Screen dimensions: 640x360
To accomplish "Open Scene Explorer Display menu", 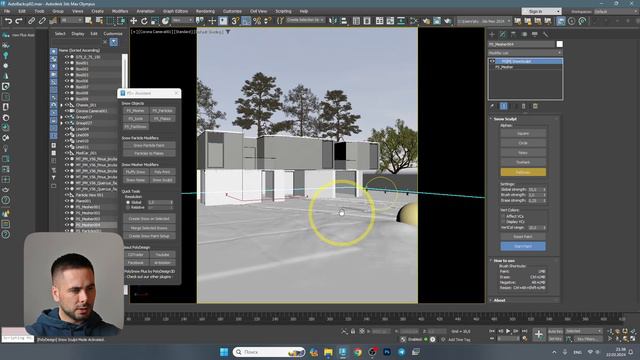I will pyautogui.click(x=78, y=34).
